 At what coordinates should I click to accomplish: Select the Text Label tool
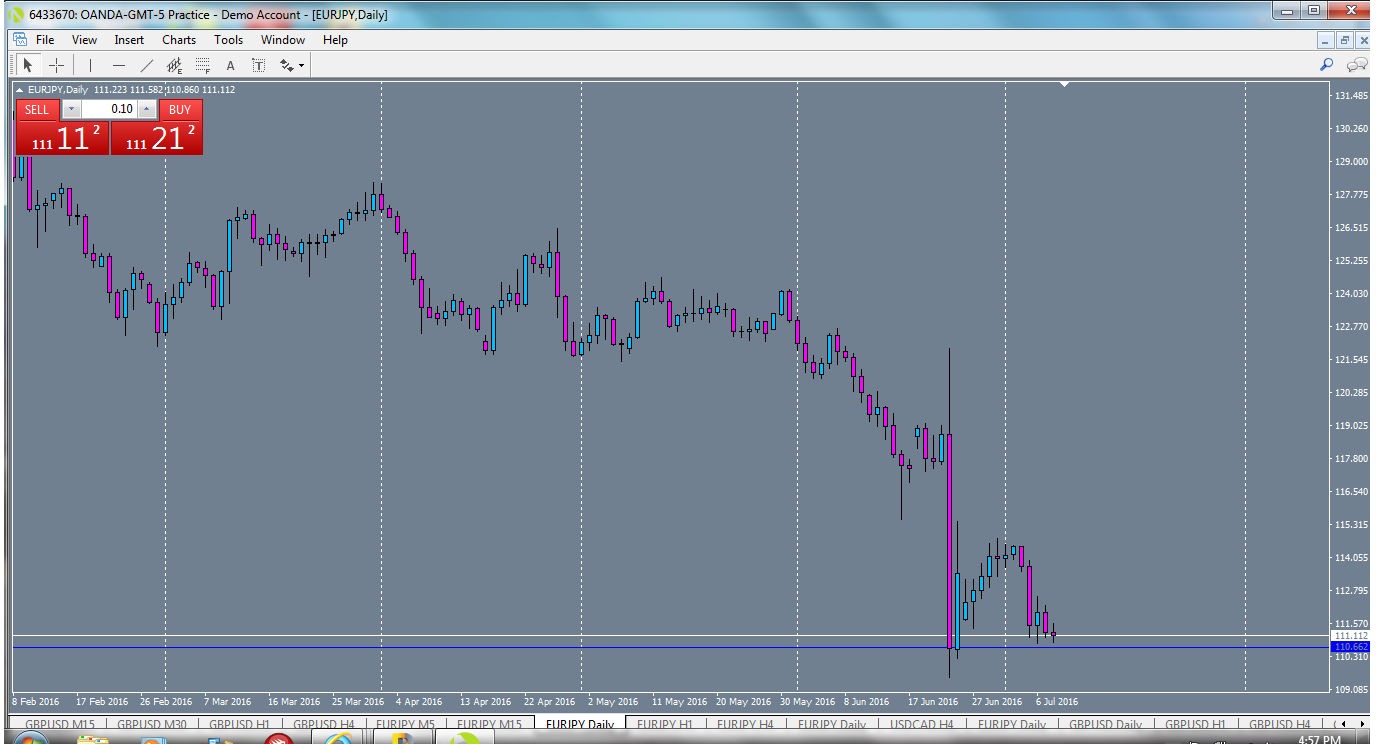(x=258, y=65)
